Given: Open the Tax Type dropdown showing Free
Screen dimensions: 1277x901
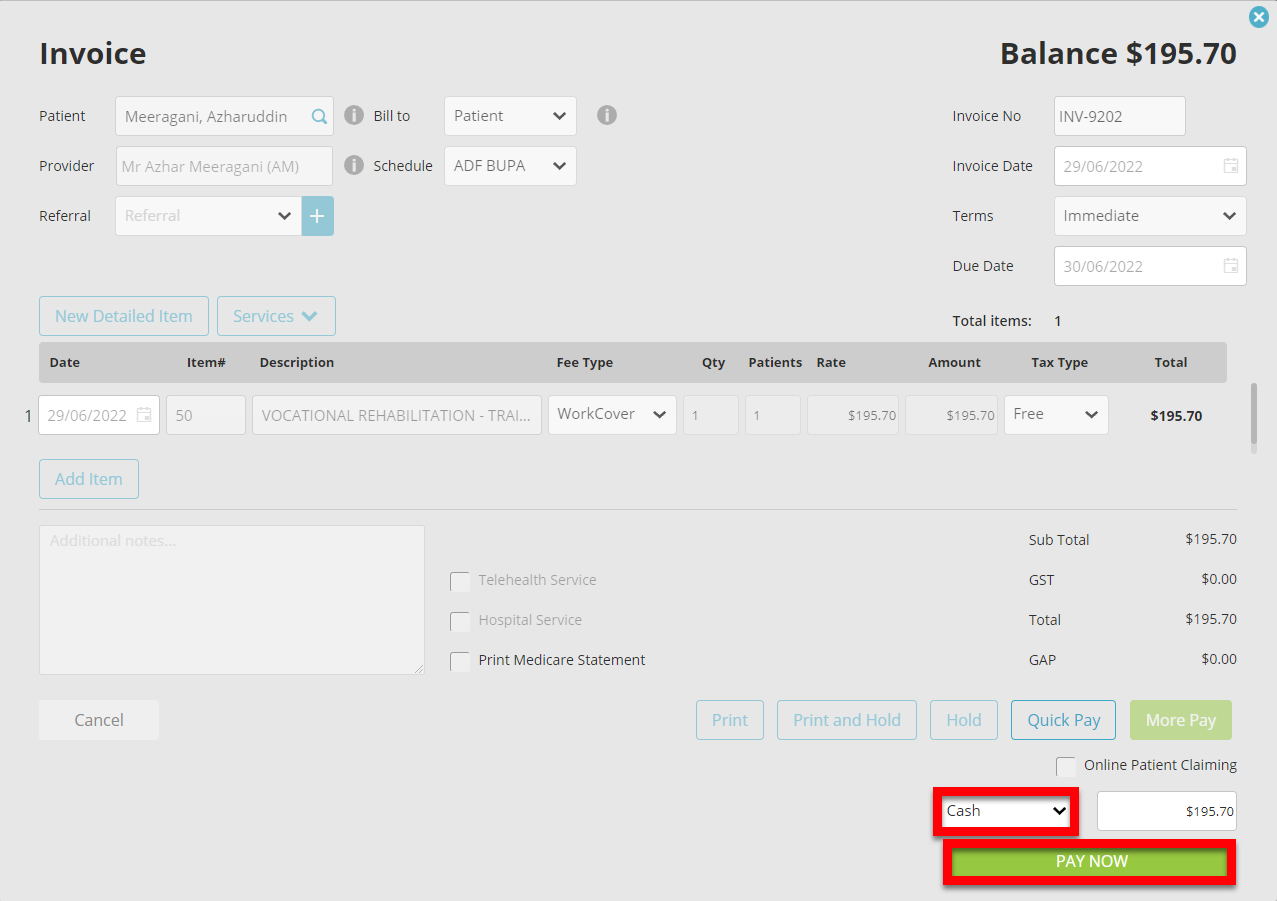Looking at the screenshot, I should [x=1056, y=415].
